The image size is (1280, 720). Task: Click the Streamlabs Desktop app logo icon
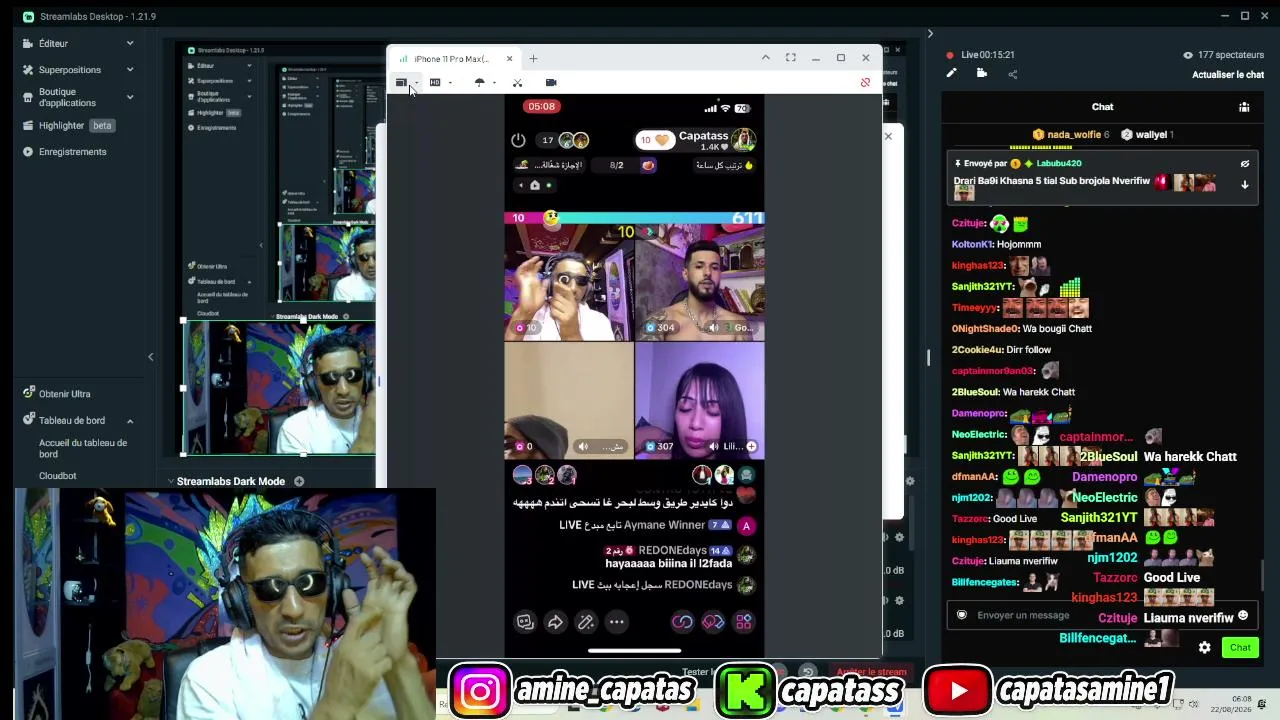point(28,17)
